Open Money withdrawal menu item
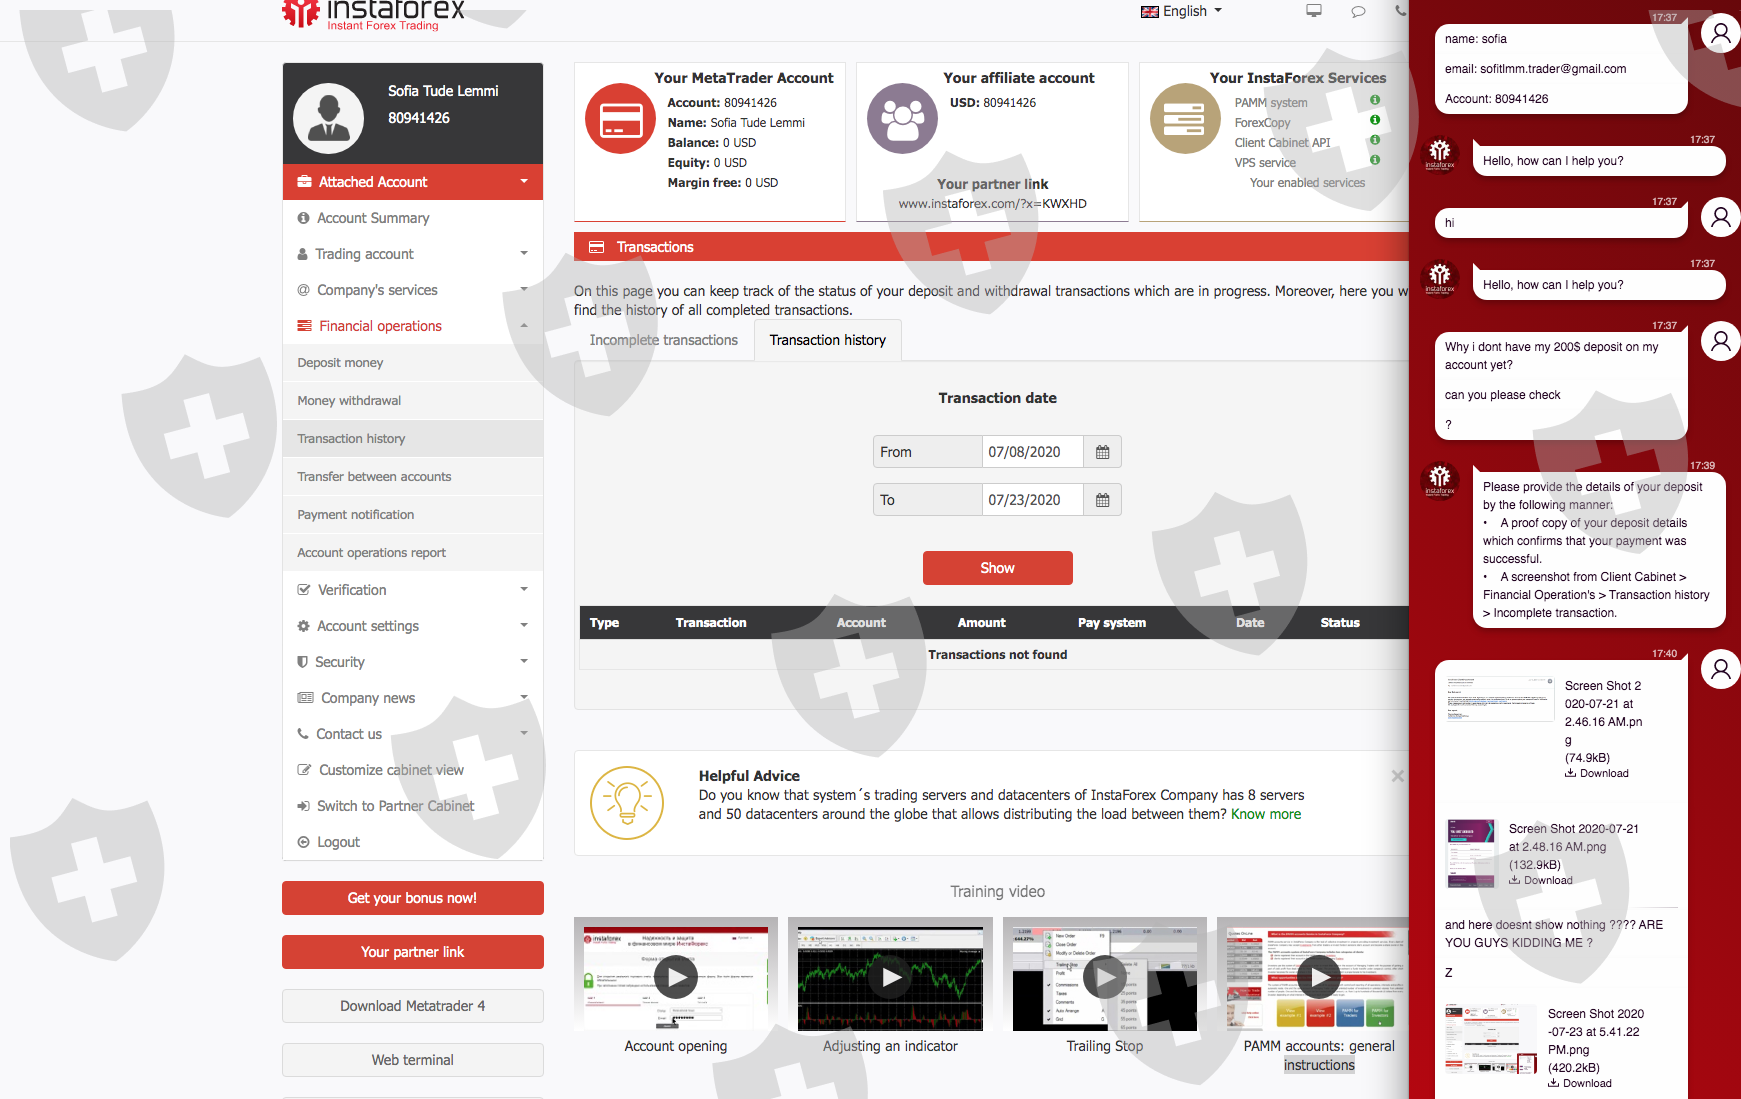 (413, 401)
